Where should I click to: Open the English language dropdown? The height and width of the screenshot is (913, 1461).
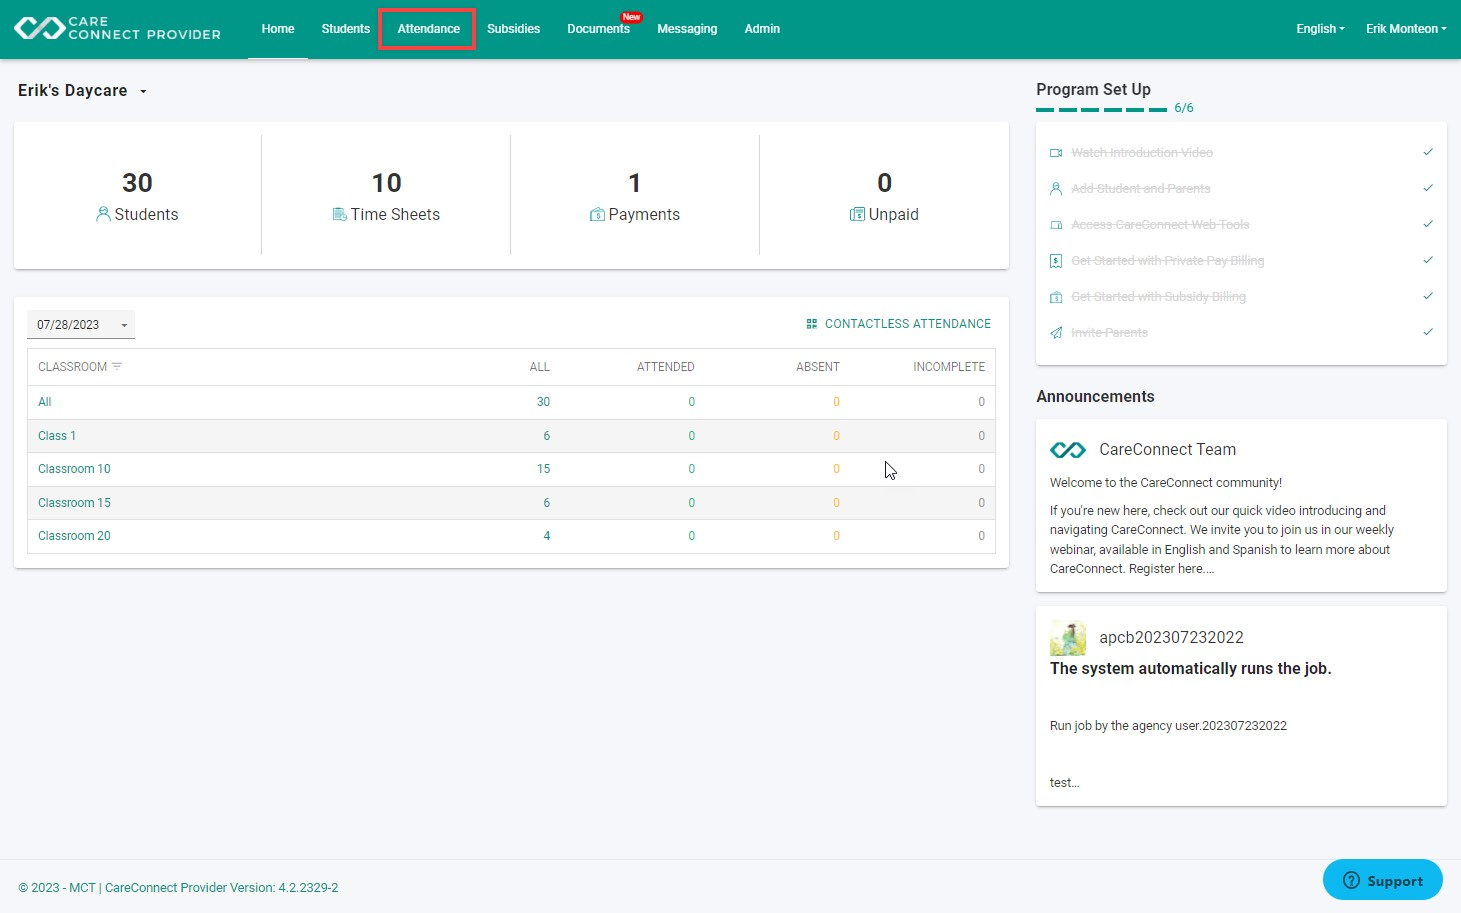1320,29
